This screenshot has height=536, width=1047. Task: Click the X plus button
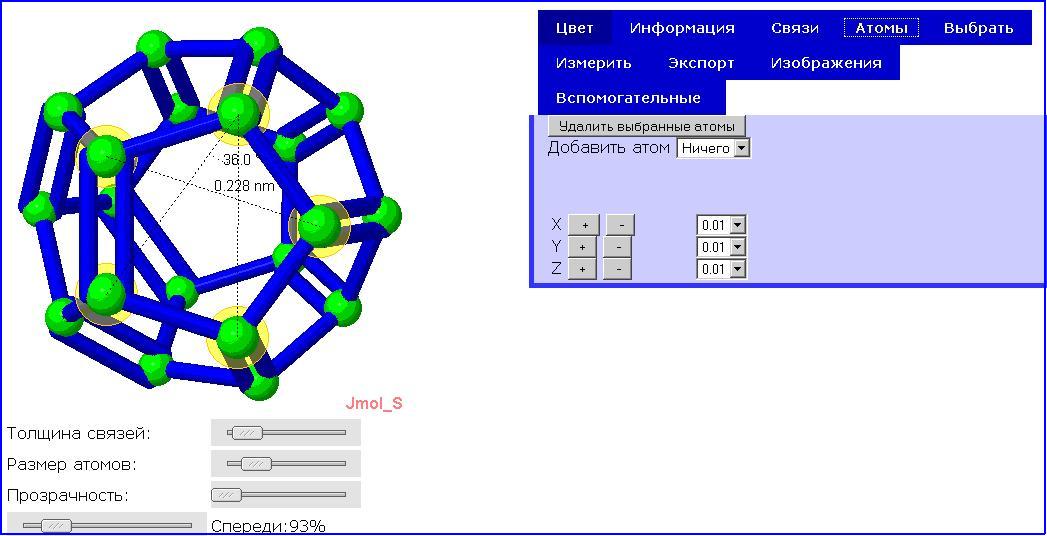tap(585, 225)
